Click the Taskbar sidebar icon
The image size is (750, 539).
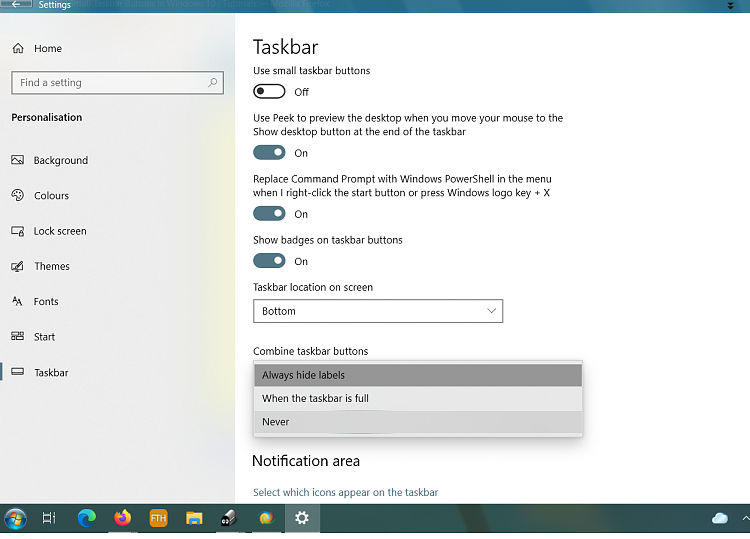pos(18,372)
